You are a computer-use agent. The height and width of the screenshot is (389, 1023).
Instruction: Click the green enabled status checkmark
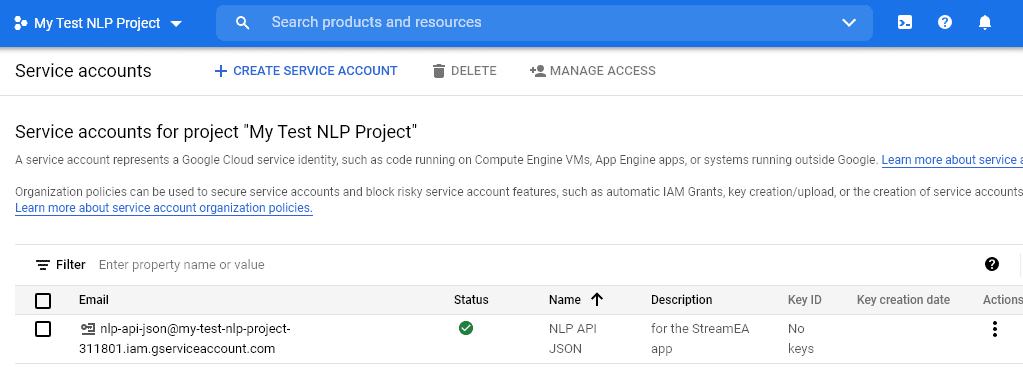coord(466,328)
